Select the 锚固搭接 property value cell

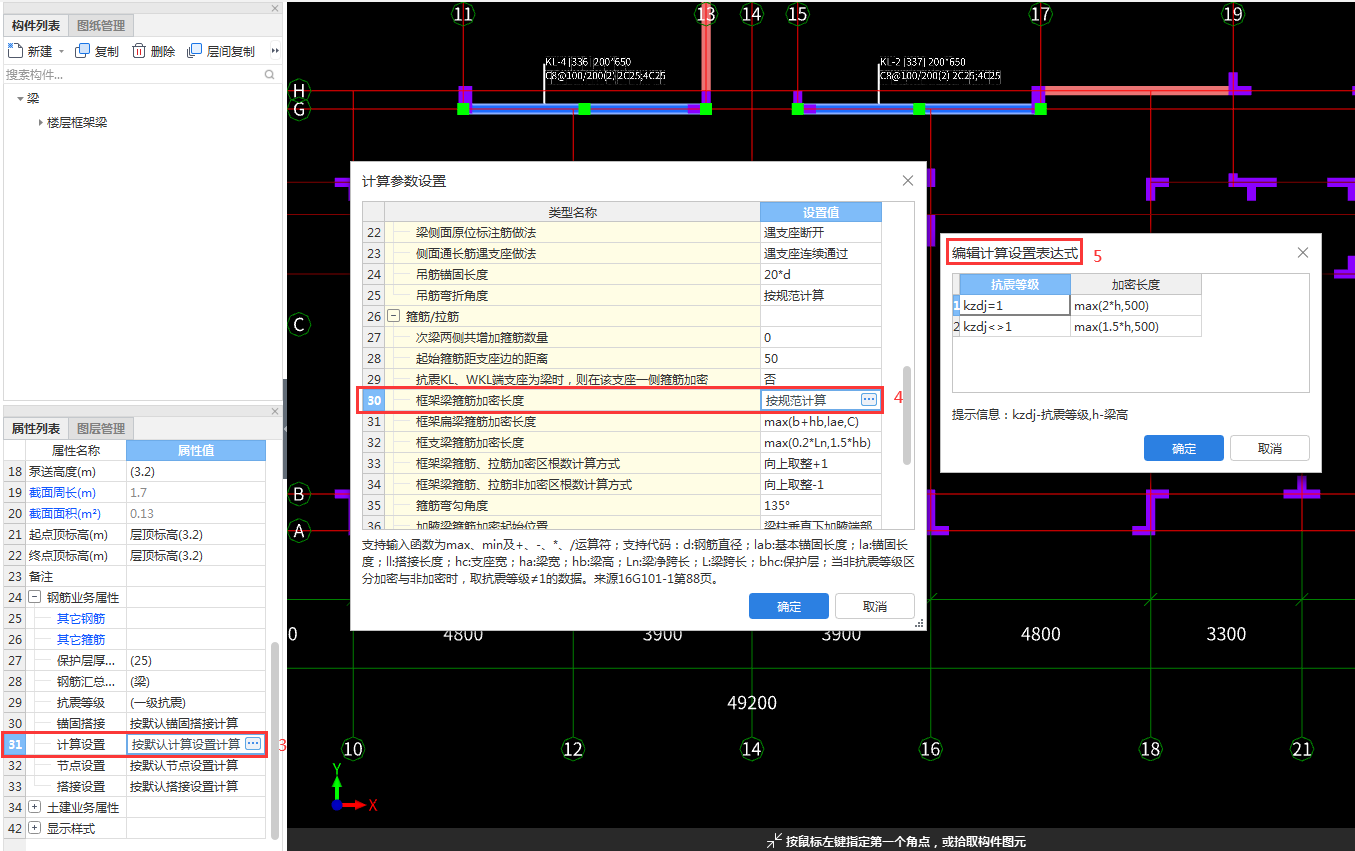(196, 723)
